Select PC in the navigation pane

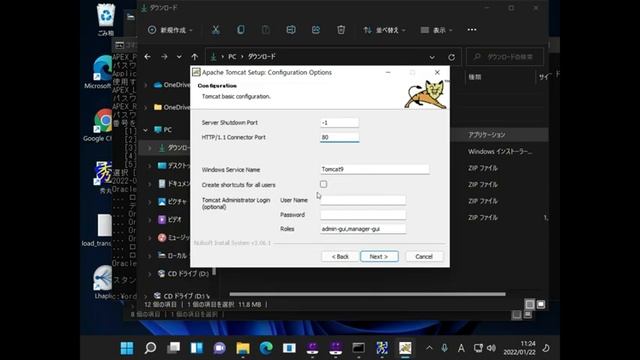(x=164, y=130)
